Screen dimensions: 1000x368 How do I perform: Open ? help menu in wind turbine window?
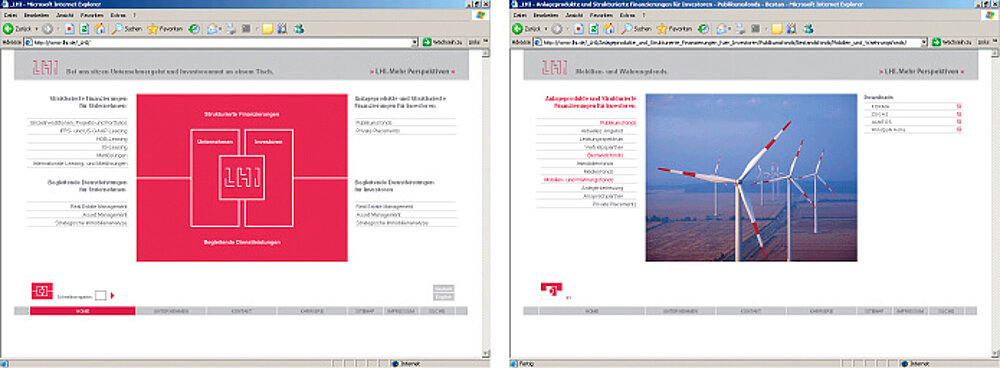(645, 14)
